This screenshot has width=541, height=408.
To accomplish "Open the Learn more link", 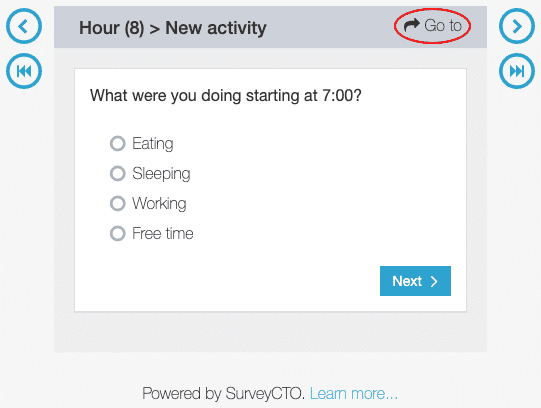I will pyautogui.click(x=354, y=394).
